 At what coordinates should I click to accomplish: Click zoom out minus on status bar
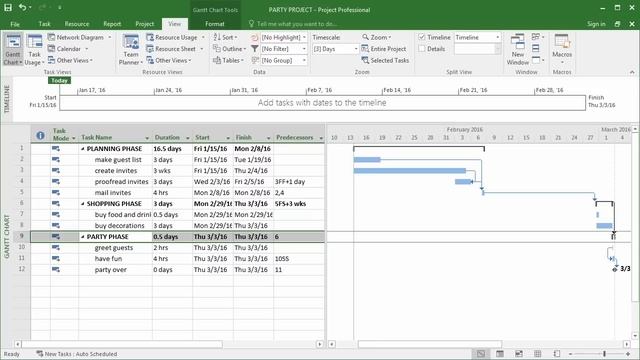pyautogui.click(x=571, y=354)
